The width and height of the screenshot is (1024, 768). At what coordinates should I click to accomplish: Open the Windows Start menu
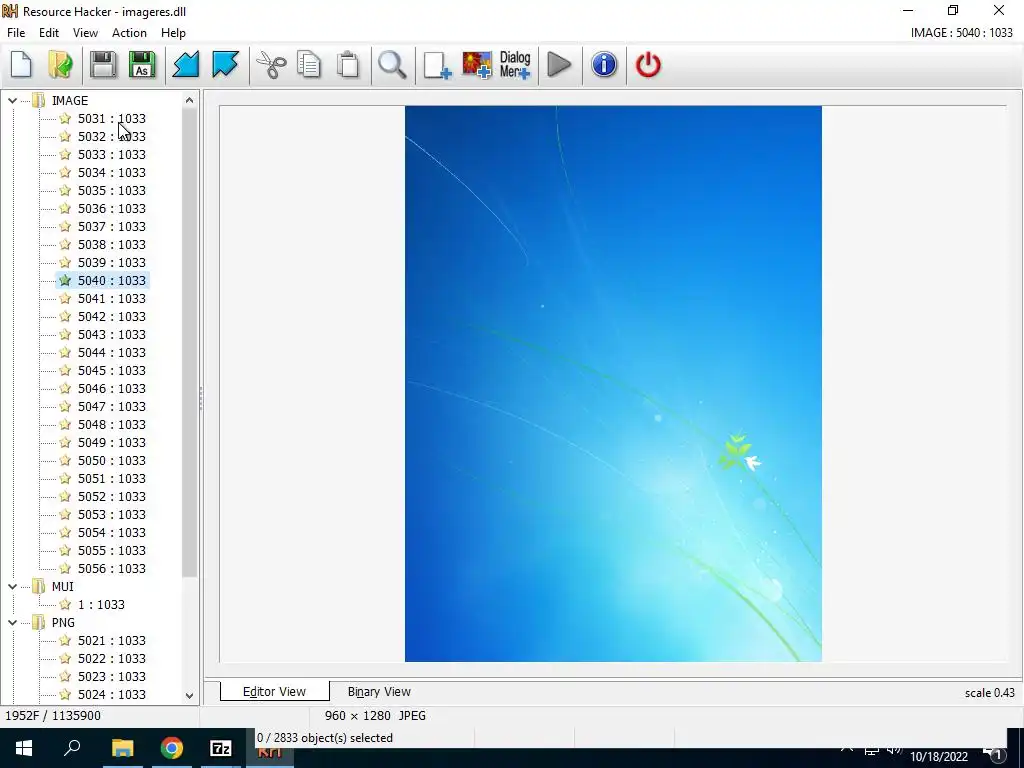pyautogui.click(x=24, y=748)
